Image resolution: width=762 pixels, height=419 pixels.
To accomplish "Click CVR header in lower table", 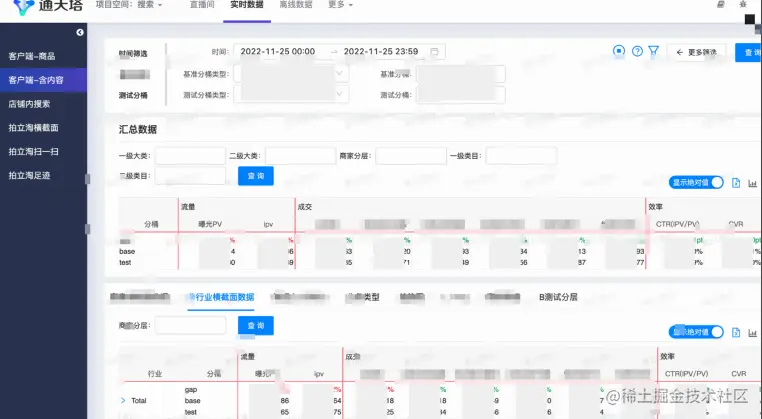I will (x=739, y=374).
